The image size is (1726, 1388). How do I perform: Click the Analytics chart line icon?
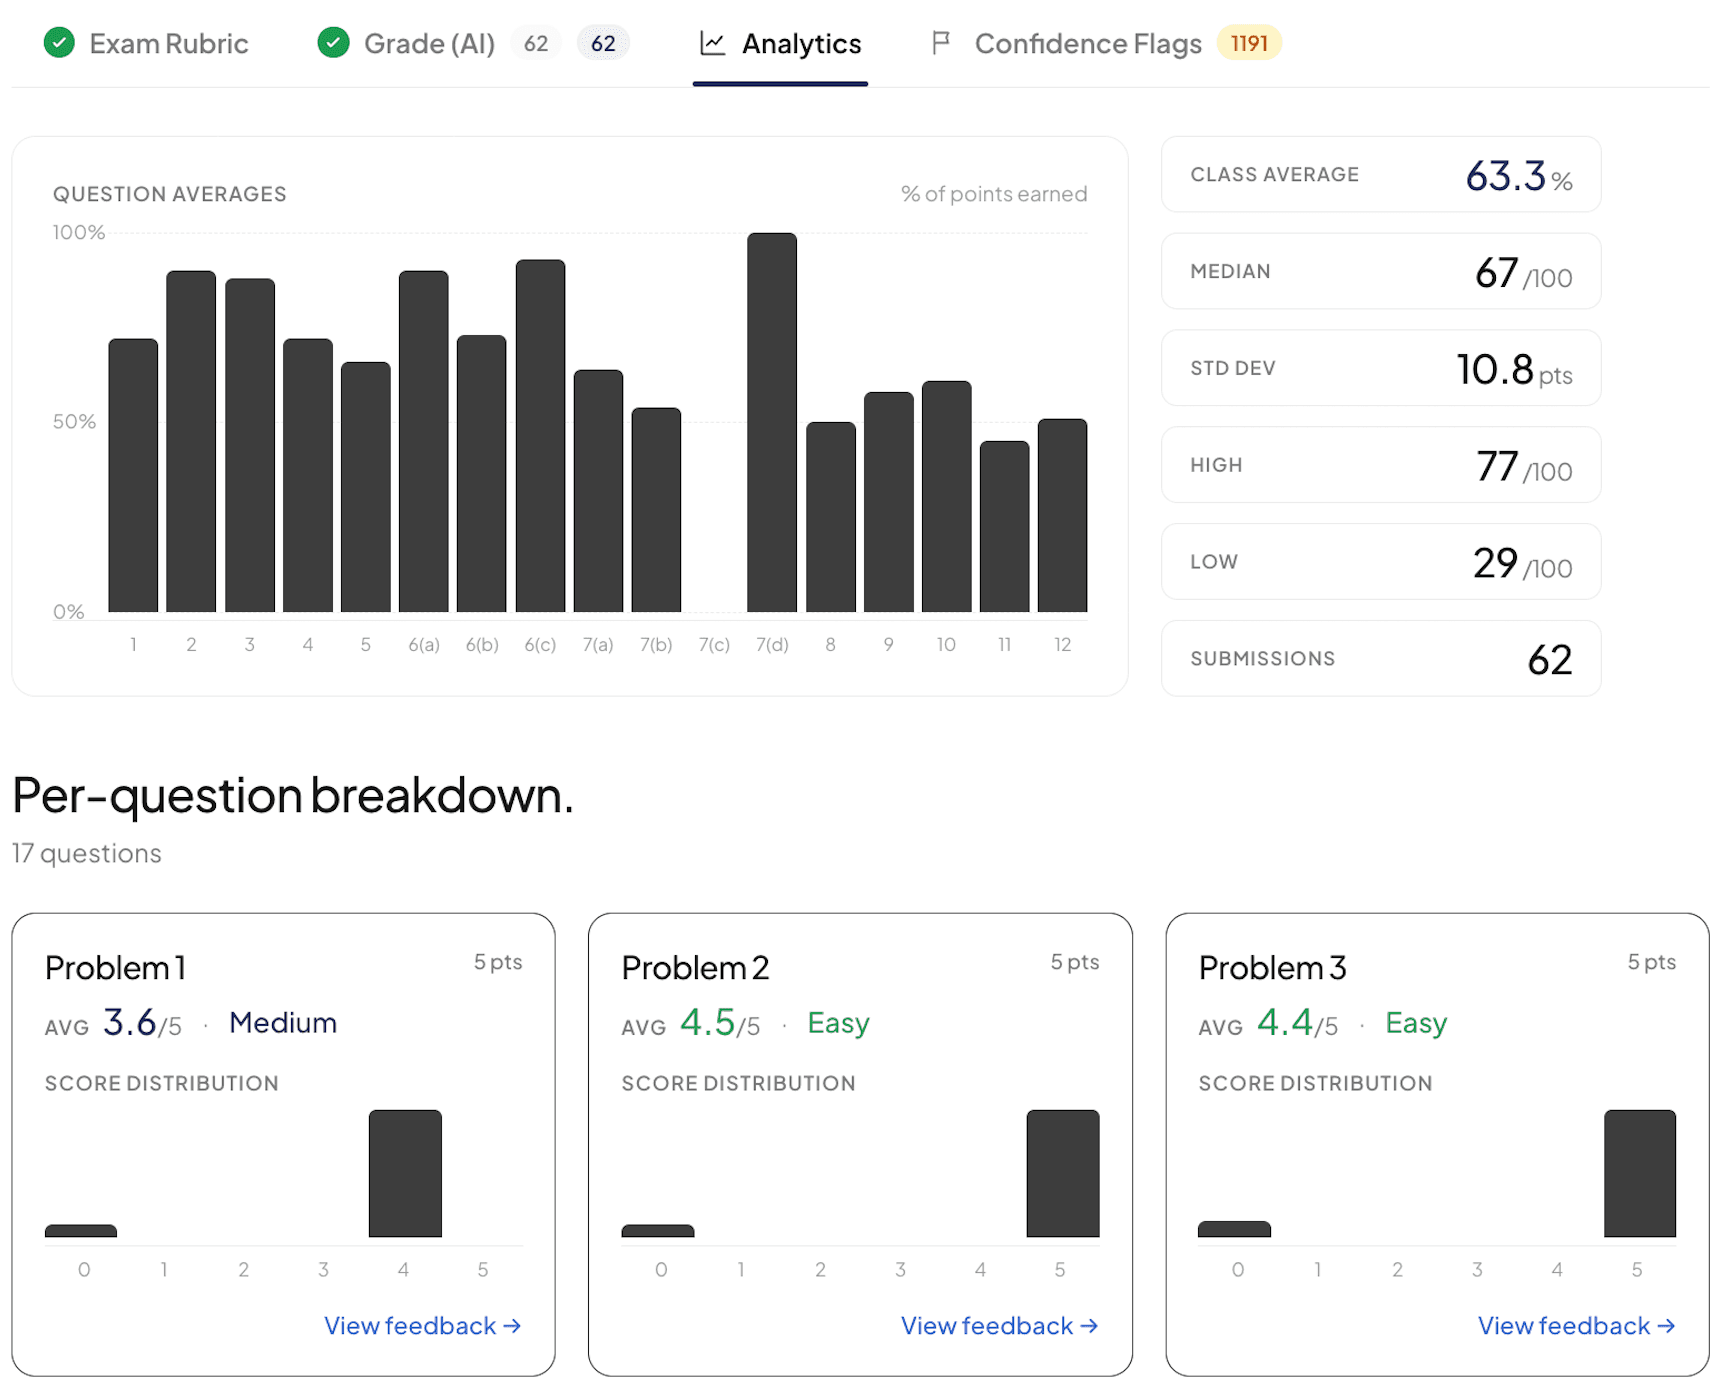(x=712, y=43)
